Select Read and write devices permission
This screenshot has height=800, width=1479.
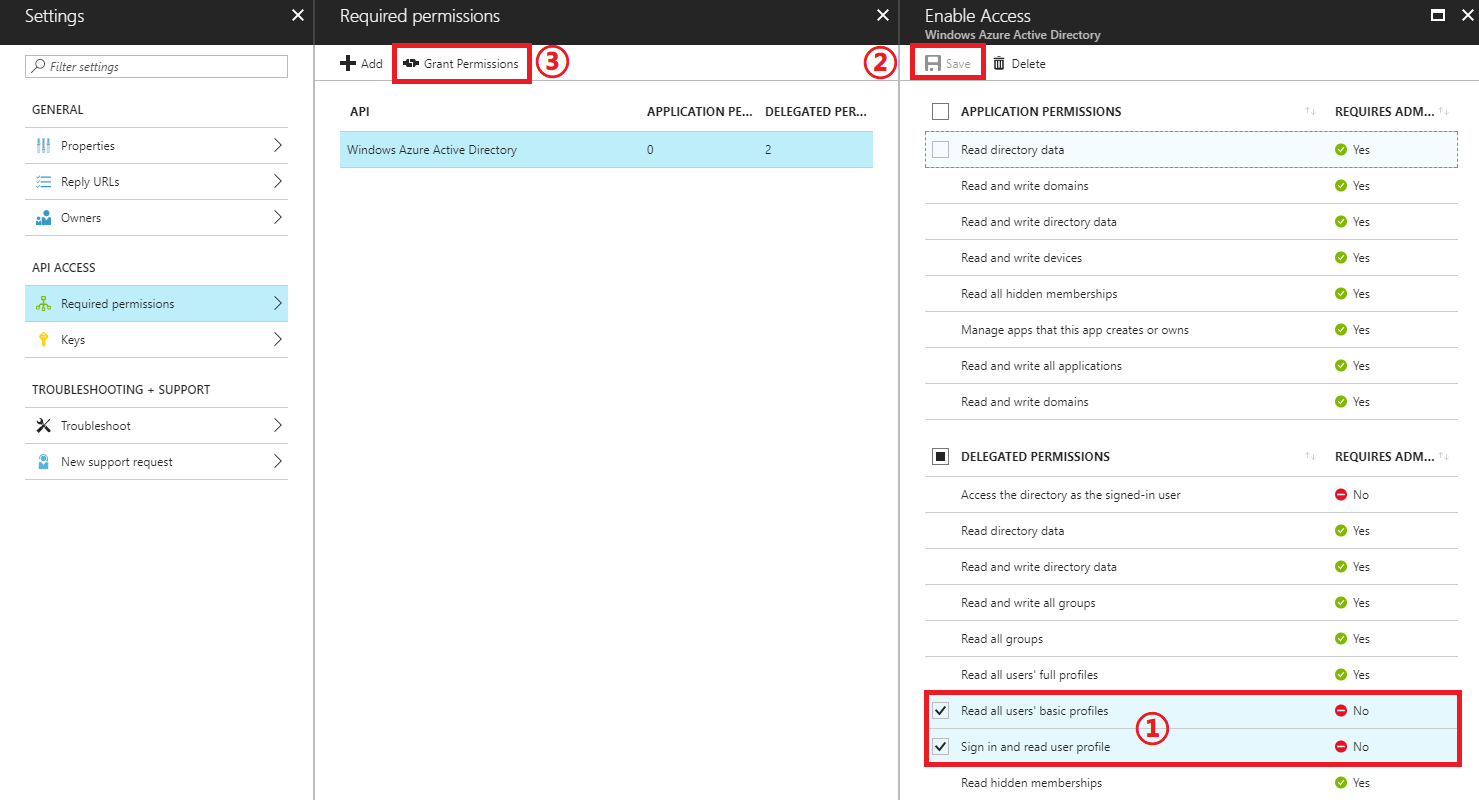[x=1191, y=258]
